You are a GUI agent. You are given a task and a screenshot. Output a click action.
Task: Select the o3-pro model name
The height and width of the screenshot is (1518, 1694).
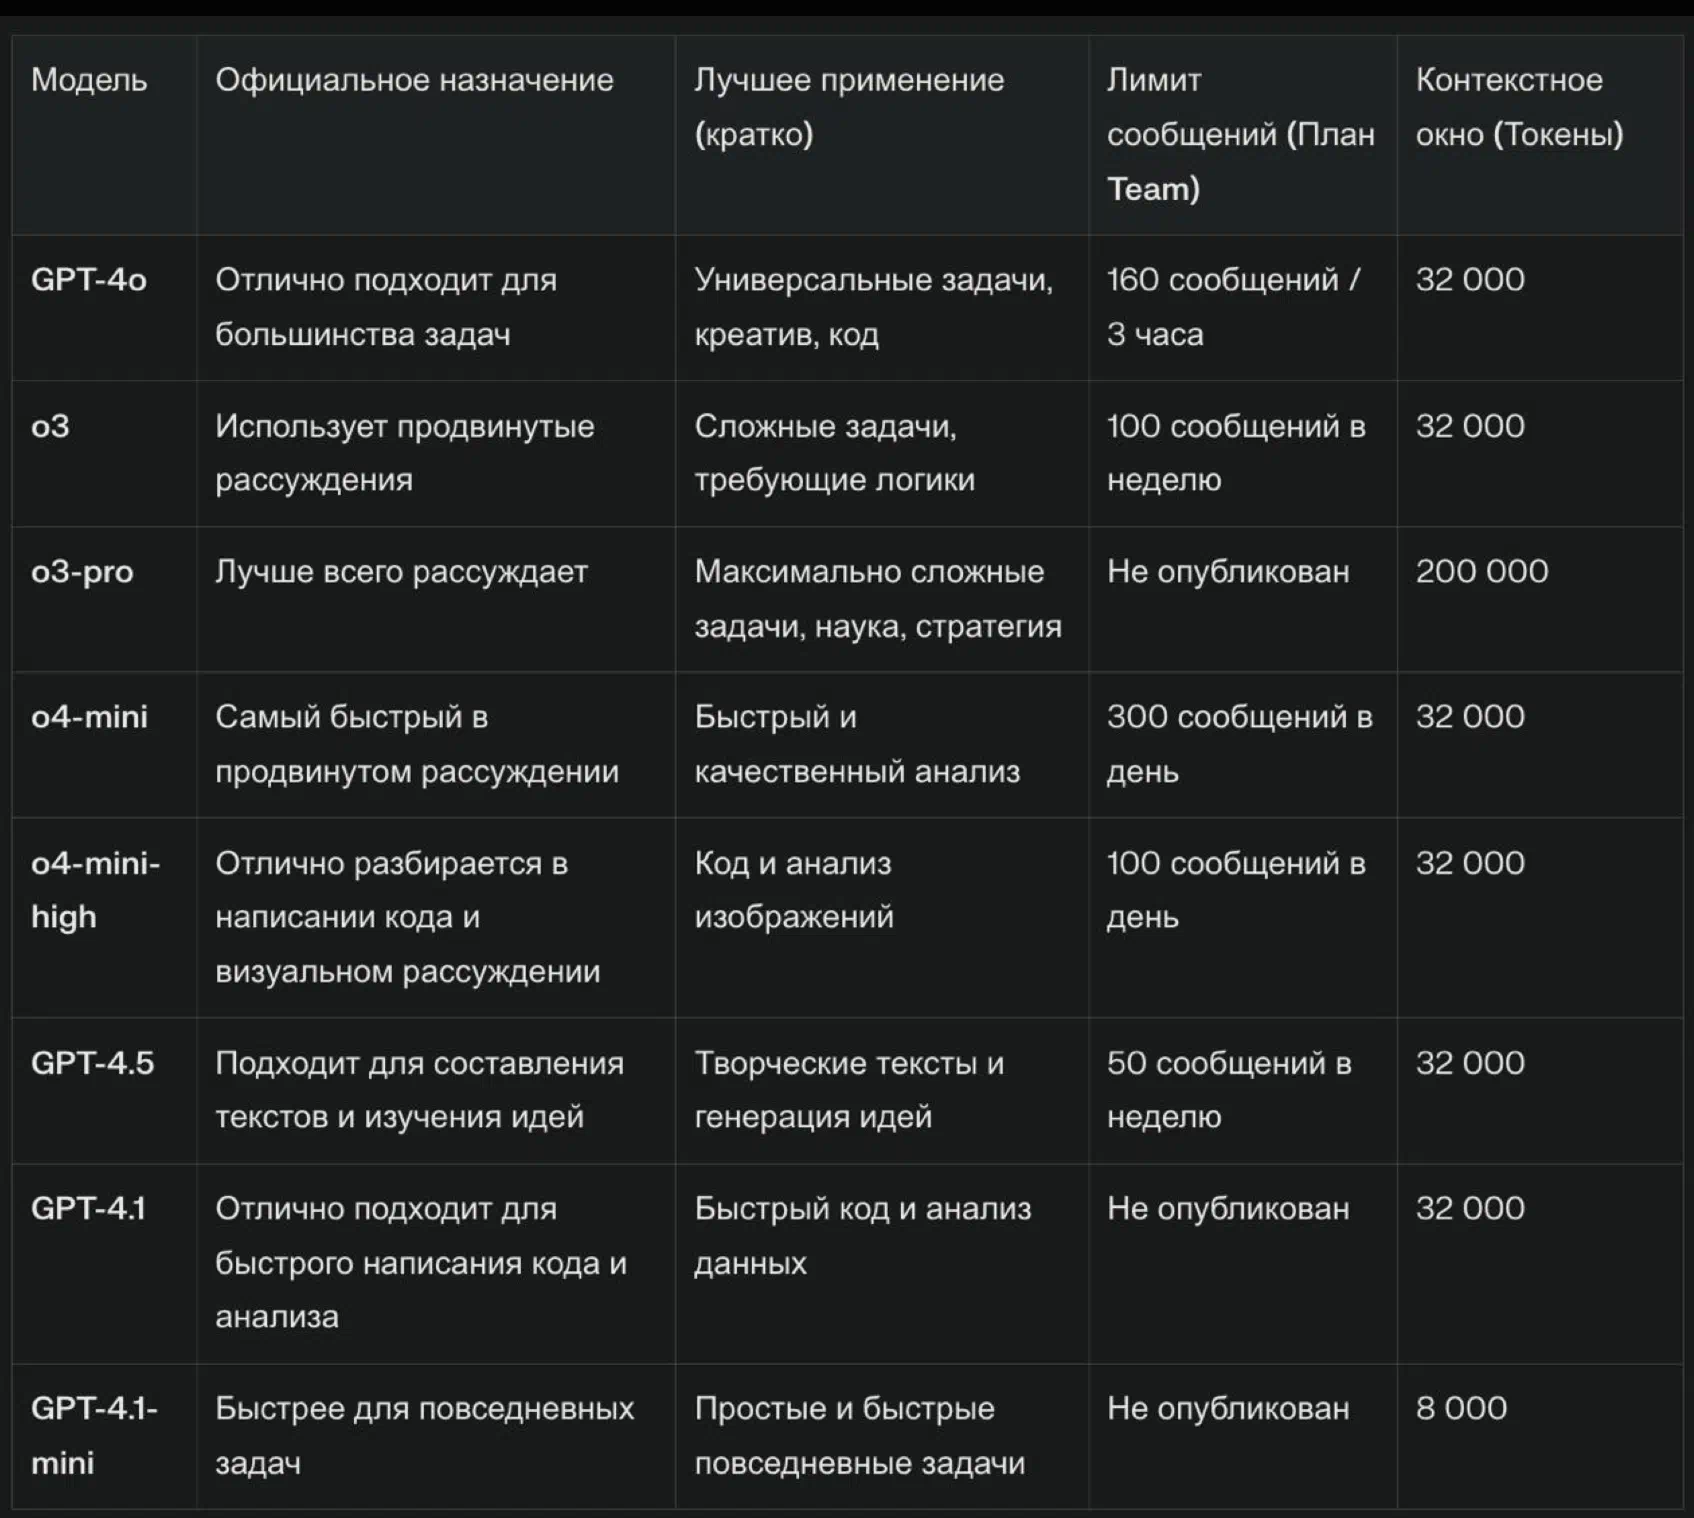point(82,573)
